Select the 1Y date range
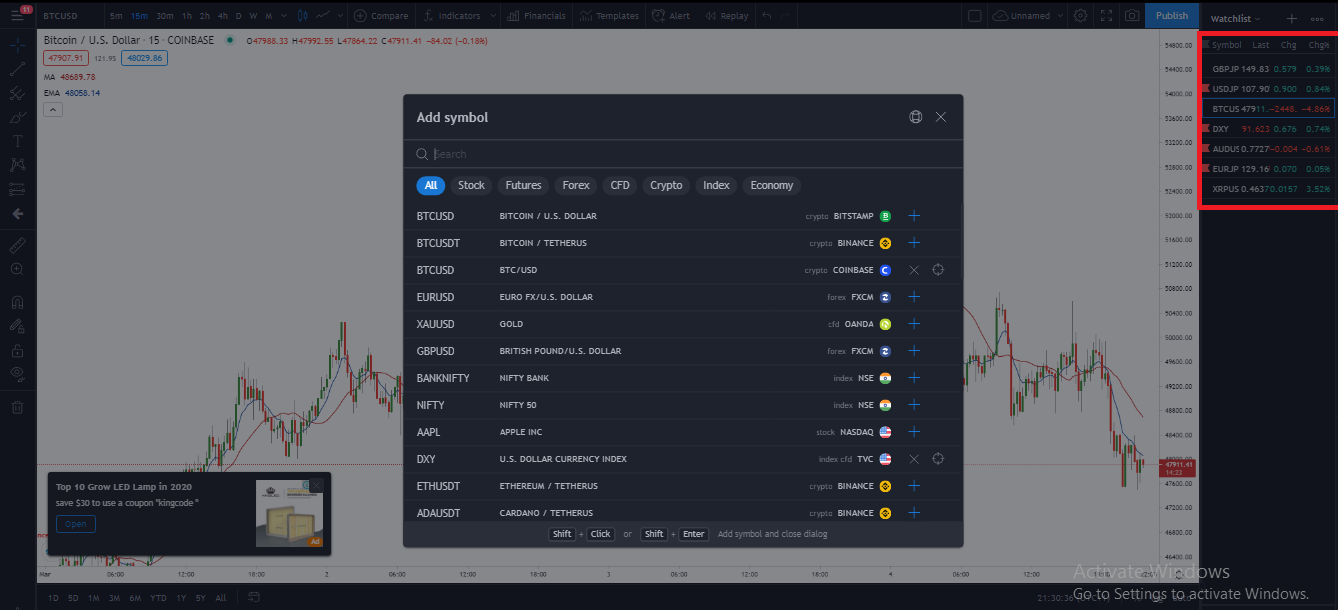 pos(181,598)
